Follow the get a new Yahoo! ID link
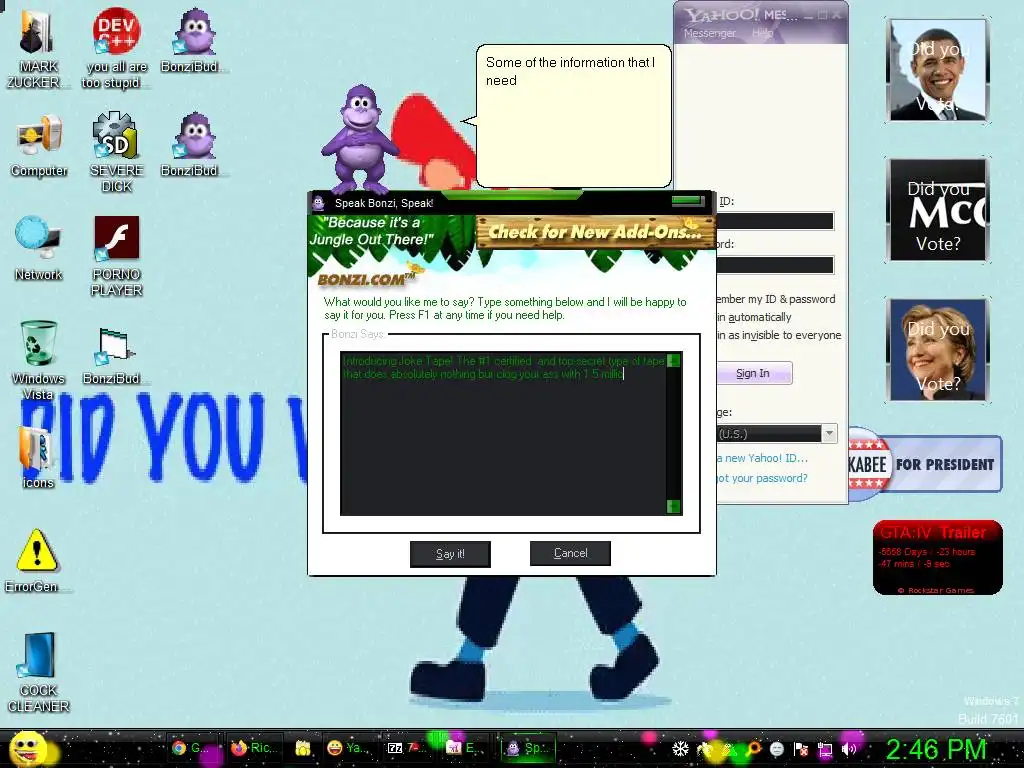This screenshot has height=768, width=1024. point(763,458)
